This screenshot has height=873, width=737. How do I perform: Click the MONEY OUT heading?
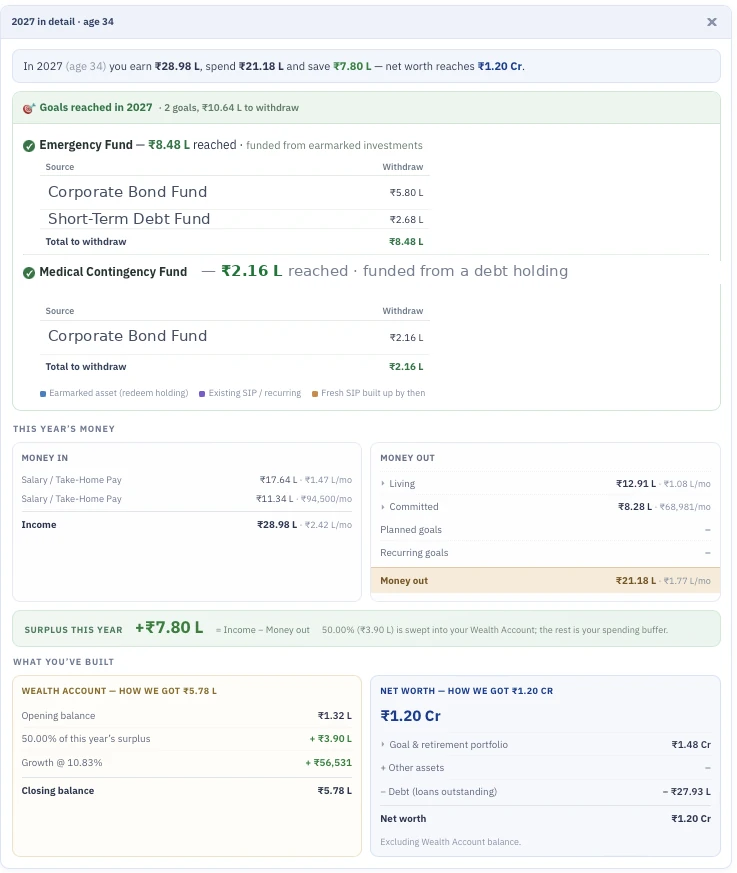[407, 458]
